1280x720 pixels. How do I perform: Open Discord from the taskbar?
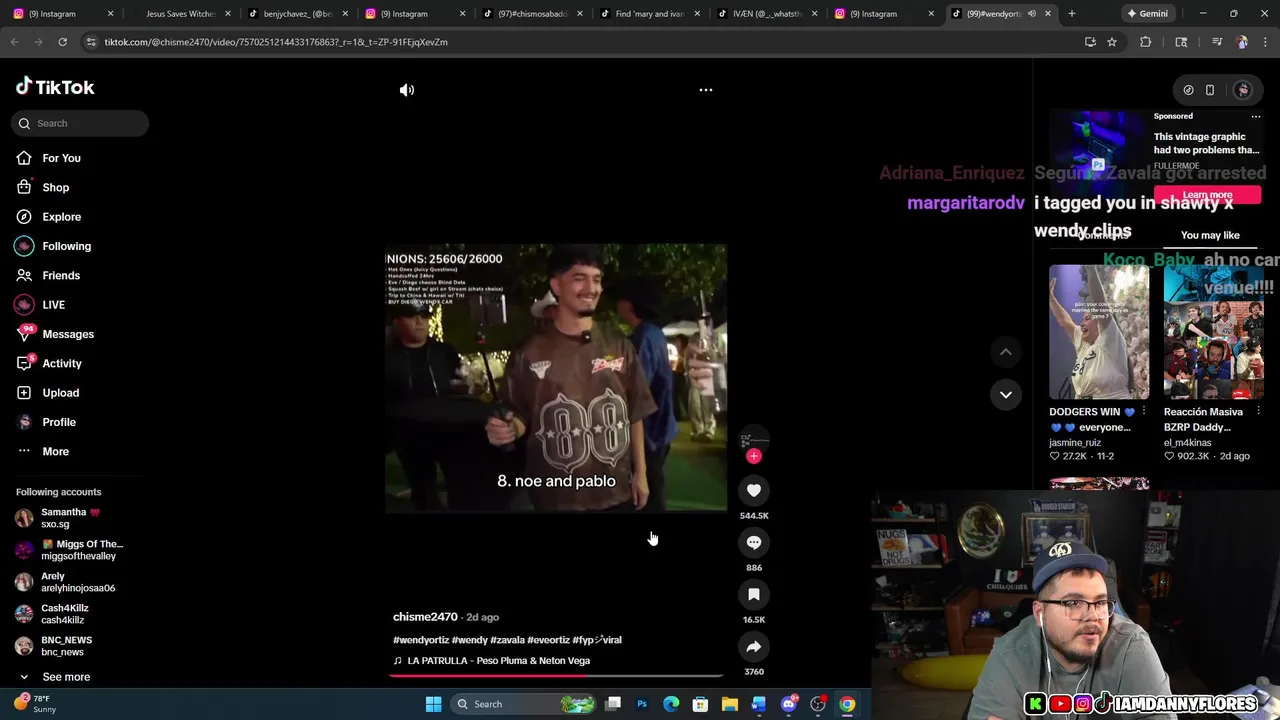789,704
